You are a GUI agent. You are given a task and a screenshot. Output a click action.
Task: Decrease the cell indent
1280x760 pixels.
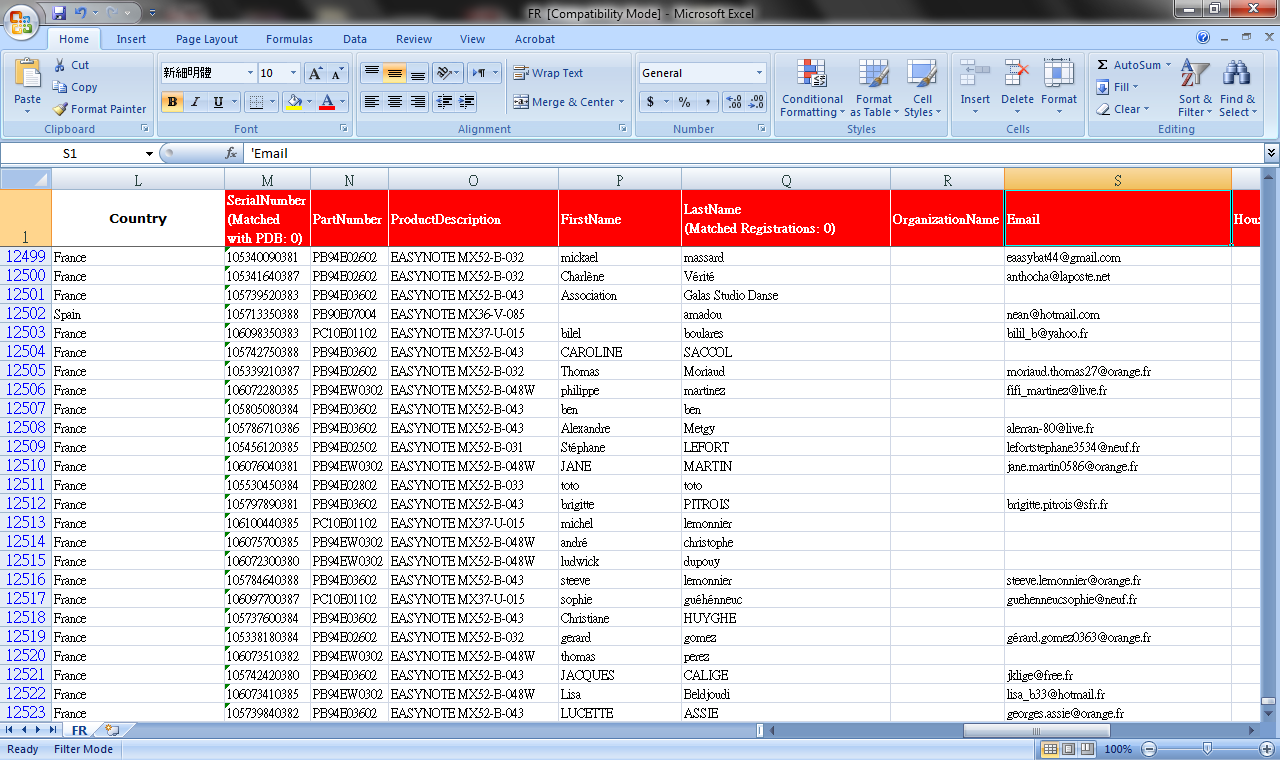click(x=444, y=102)
